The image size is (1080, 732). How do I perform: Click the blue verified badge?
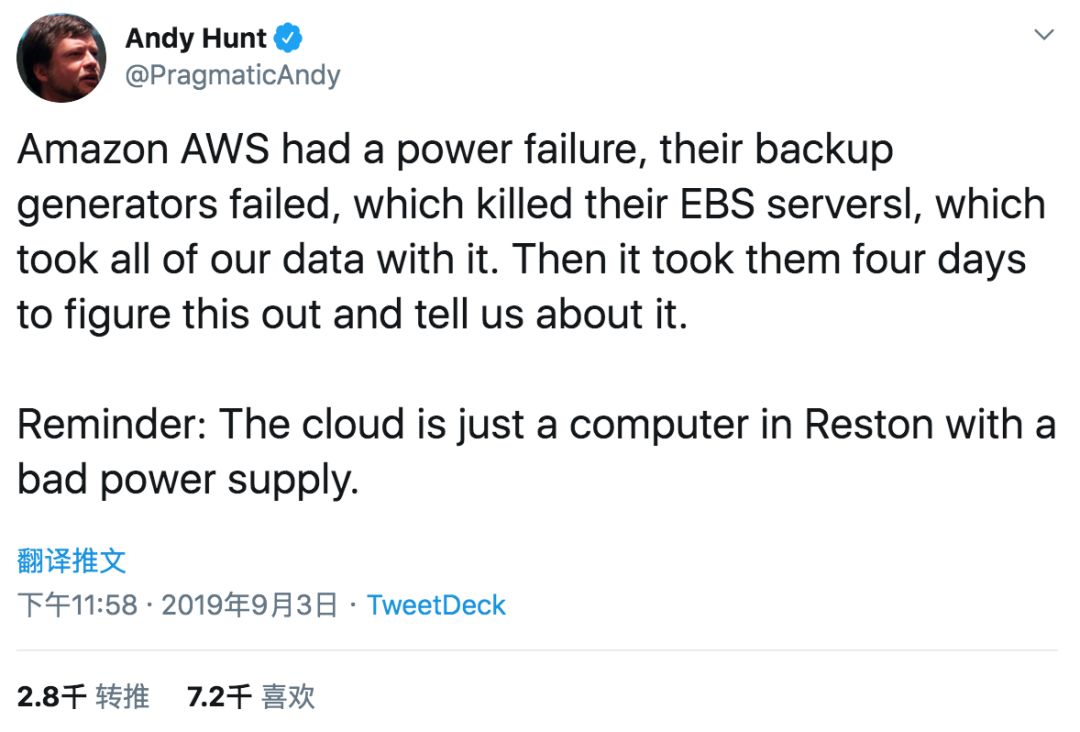[288, 38]
